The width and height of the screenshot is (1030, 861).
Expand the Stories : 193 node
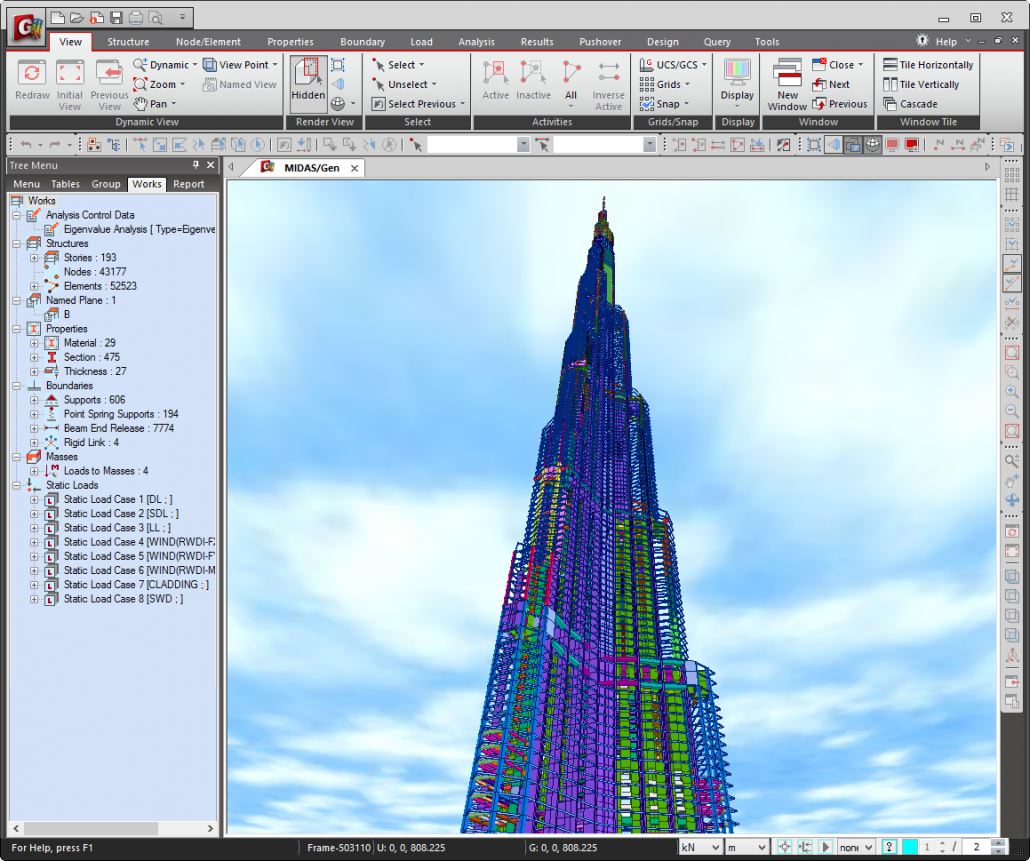click(x=34, y=258)
